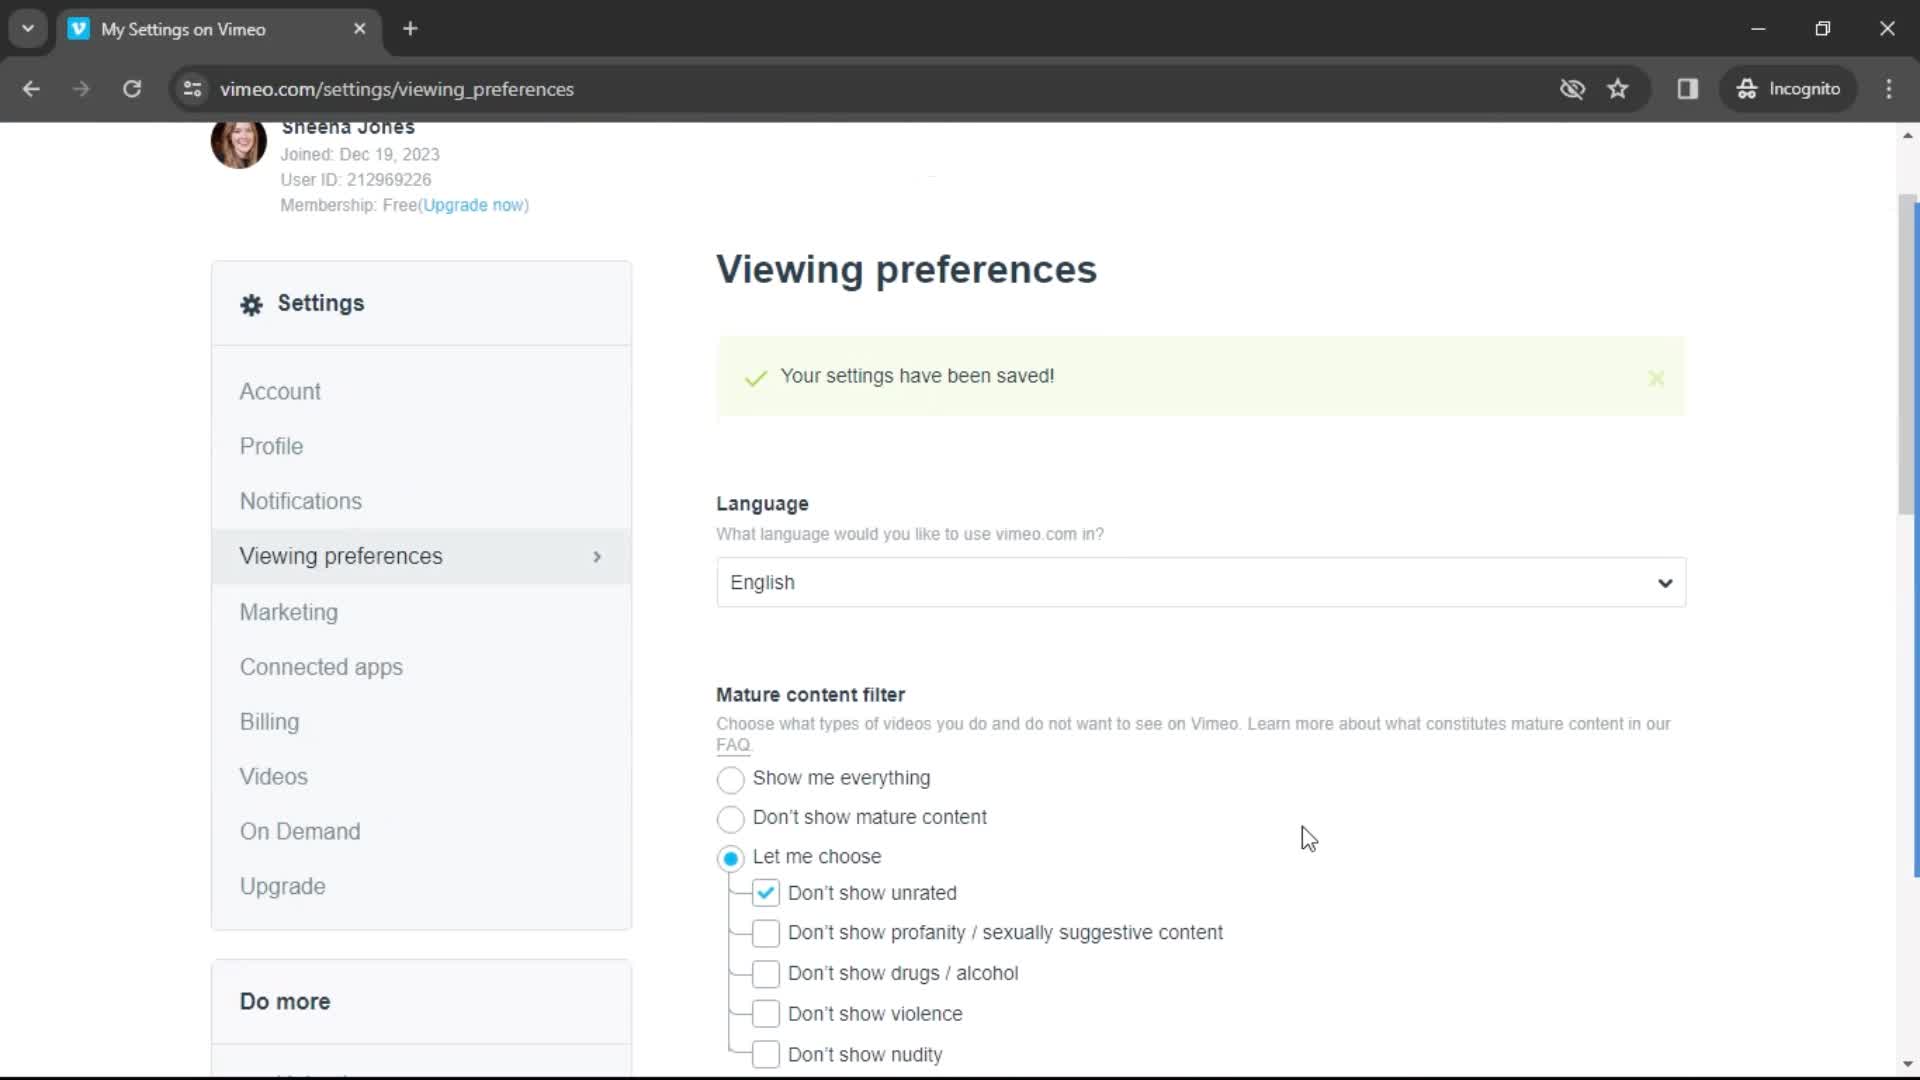This screenshot has height=1080, width=1920.
Task: Click the back navigation arrow icon
Action: coord(30,88)
